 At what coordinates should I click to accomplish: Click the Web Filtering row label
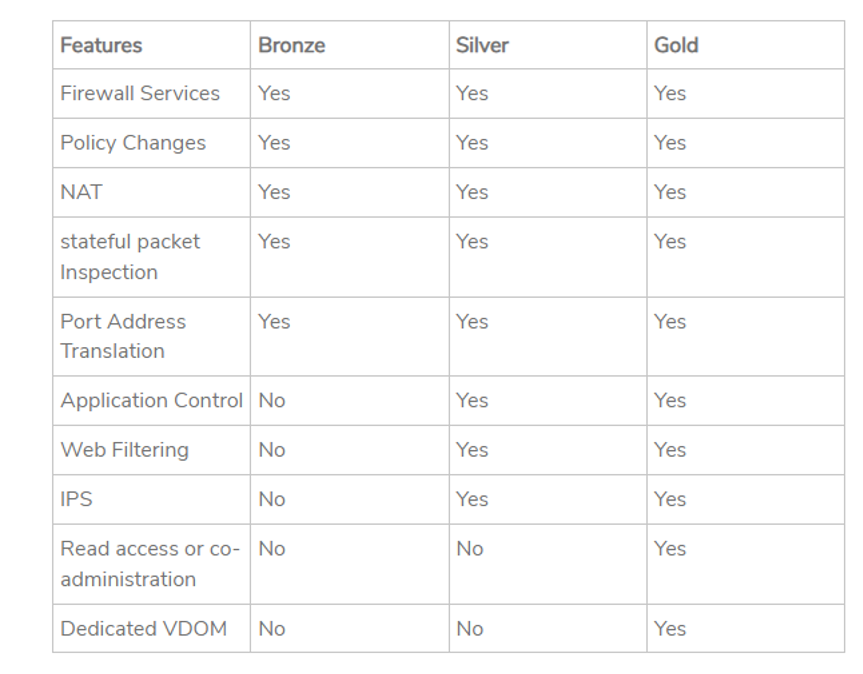click(x=124, y=450)
